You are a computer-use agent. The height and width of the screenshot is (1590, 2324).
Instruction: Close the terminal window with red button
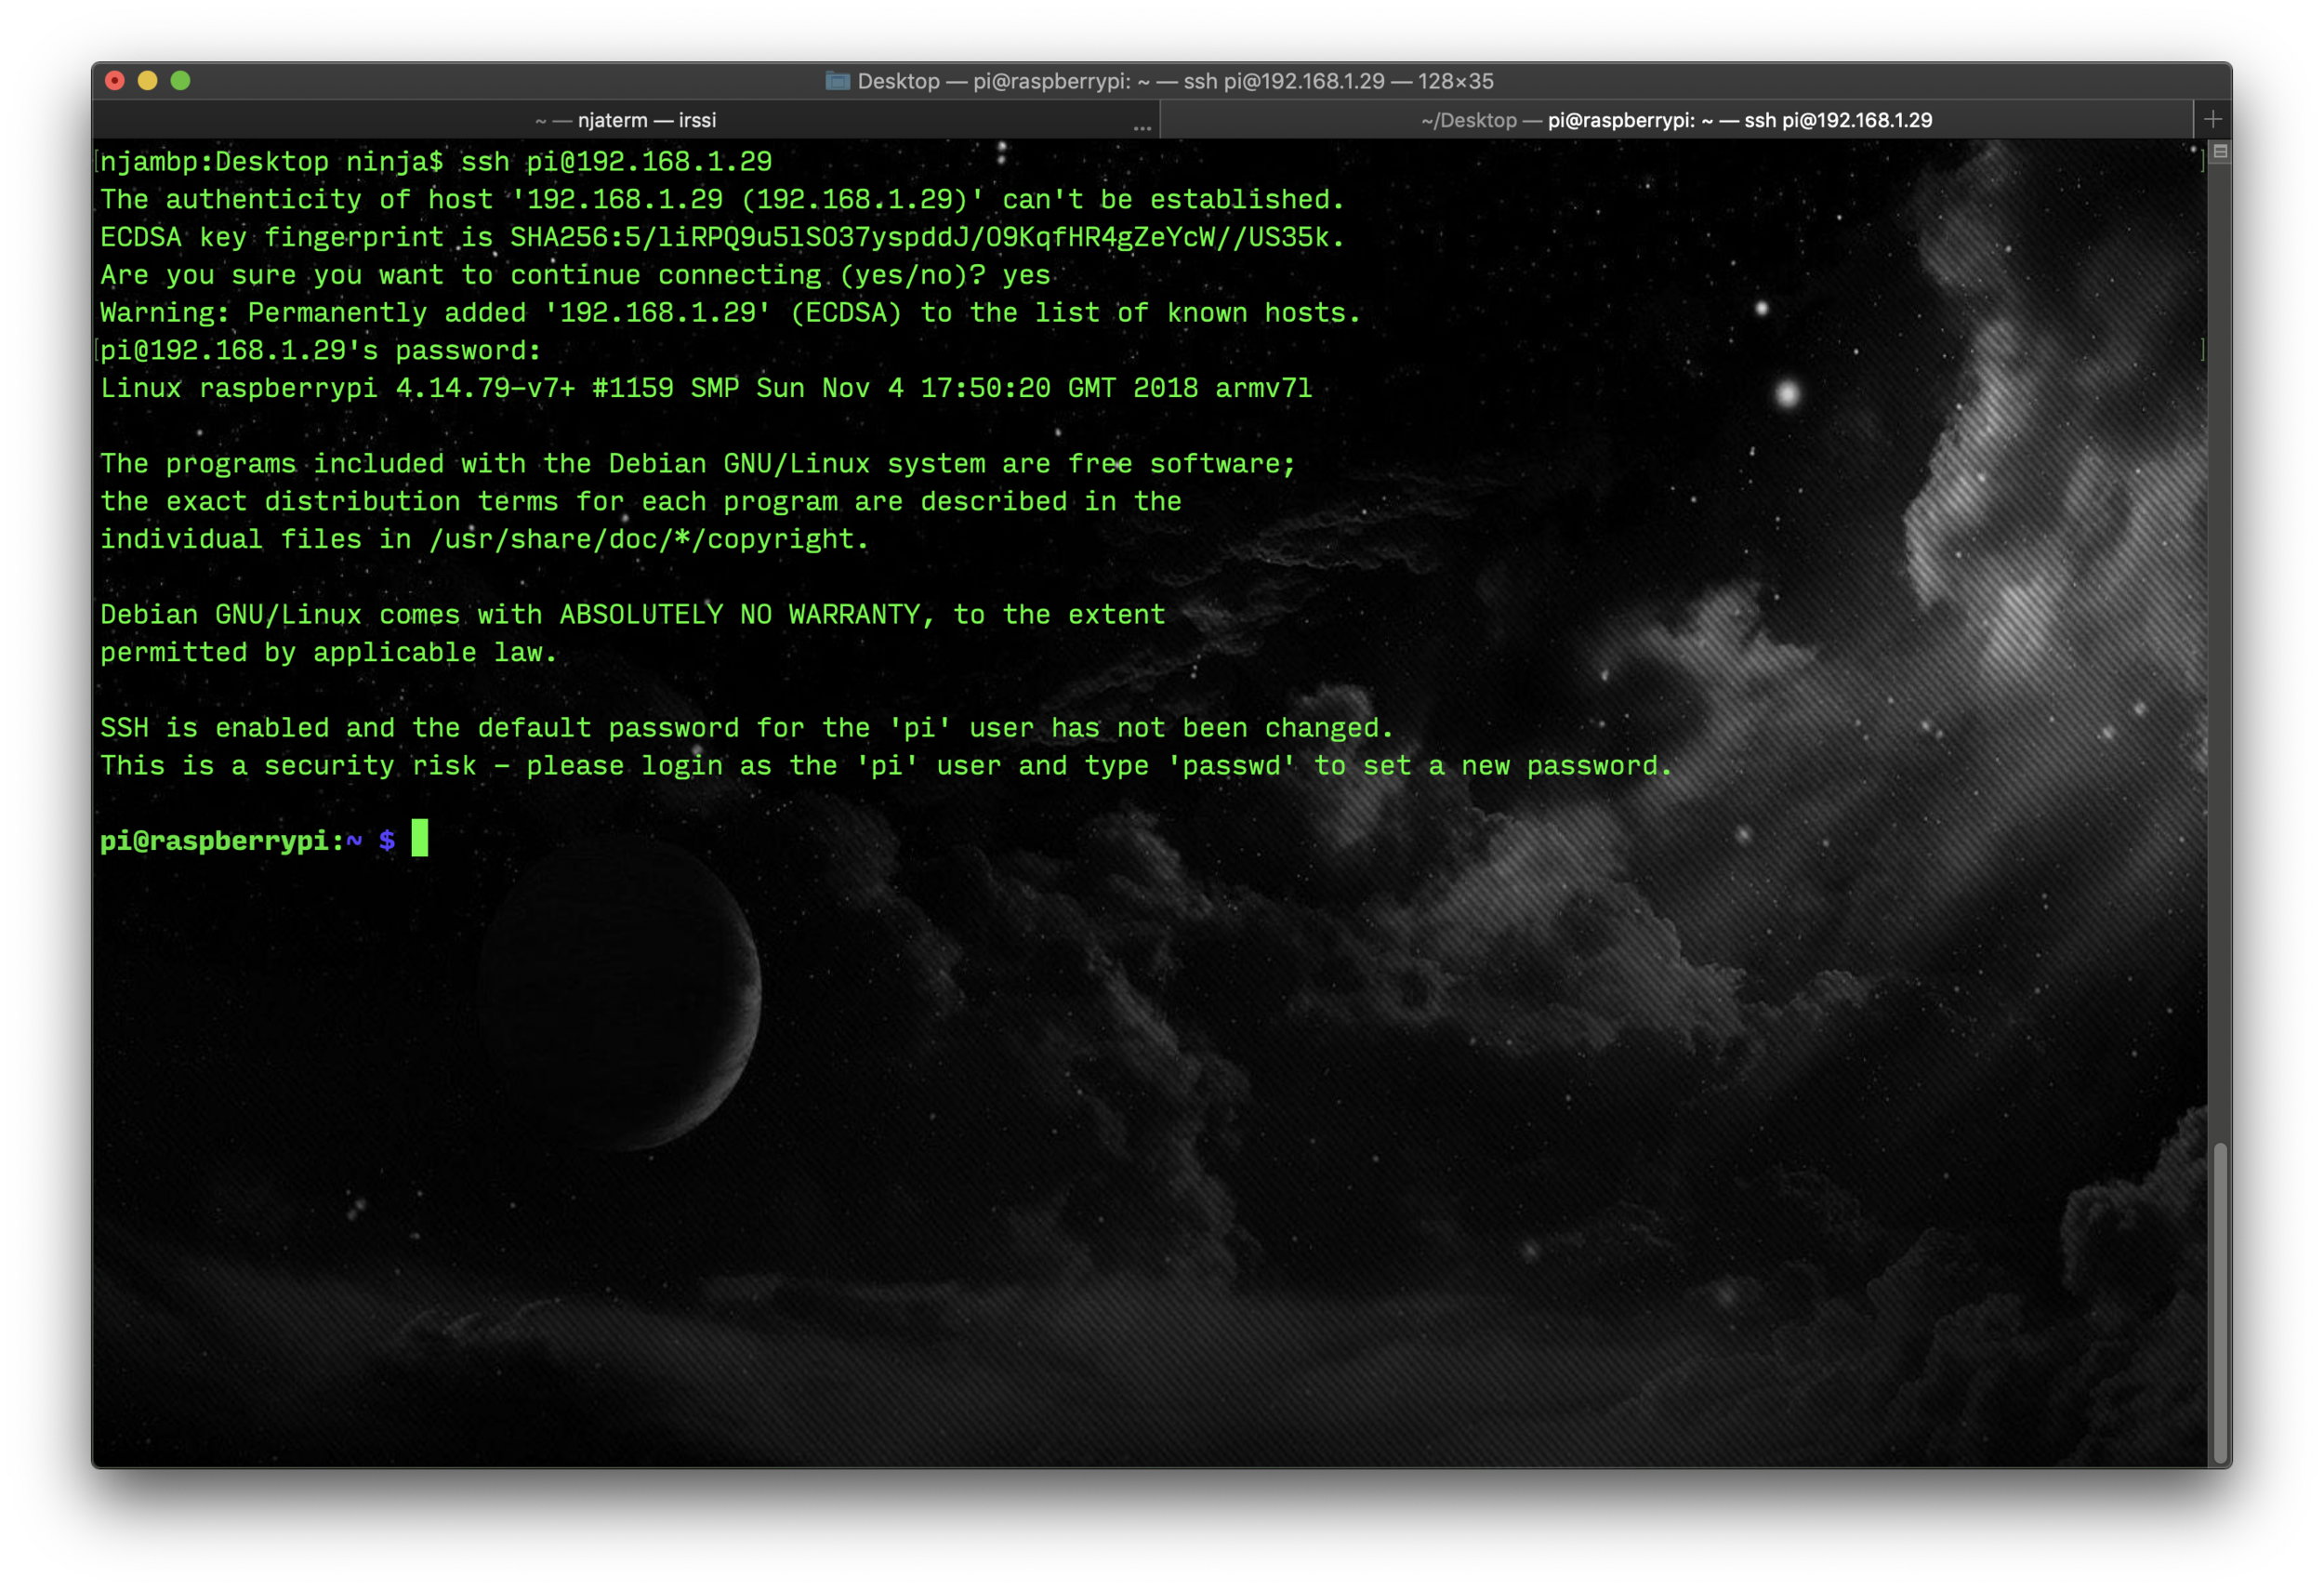coord(115,81)
